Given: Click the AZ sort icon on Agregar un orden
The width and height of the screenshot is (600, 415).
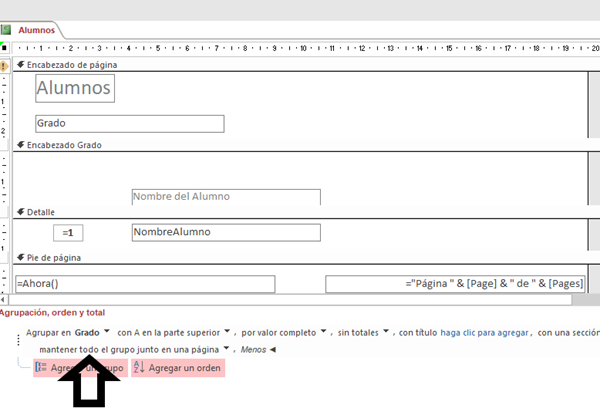Looking at the screenshot, I should click(x=139, y=367).
